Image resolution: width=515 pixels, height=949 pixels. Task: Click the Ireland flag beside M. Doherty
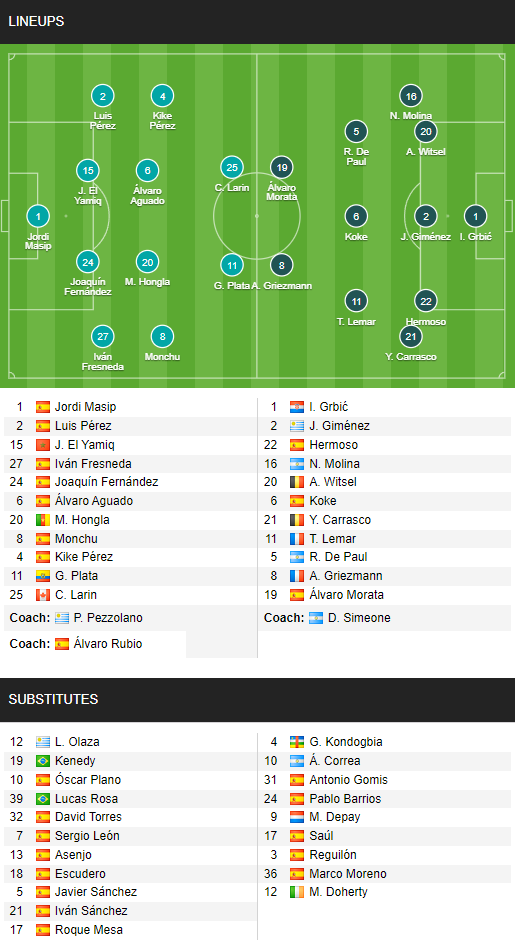(x=297, y=892)
